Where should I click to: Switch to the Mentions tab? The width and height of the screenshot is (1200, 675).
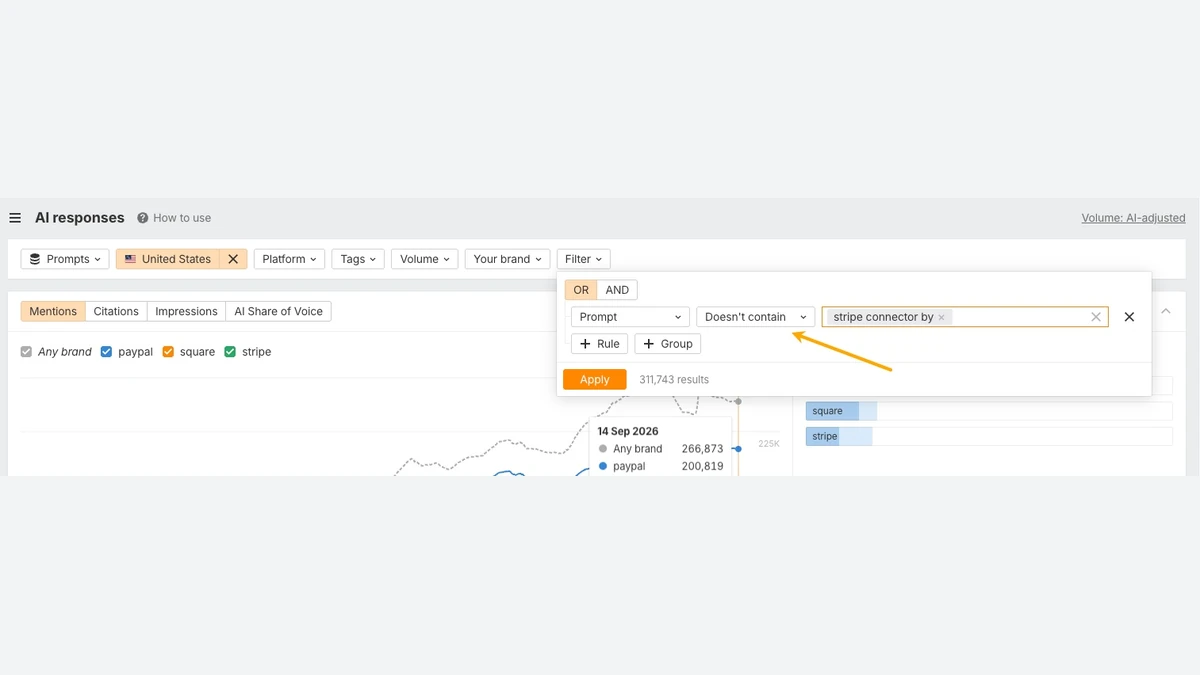click(53, 312)
